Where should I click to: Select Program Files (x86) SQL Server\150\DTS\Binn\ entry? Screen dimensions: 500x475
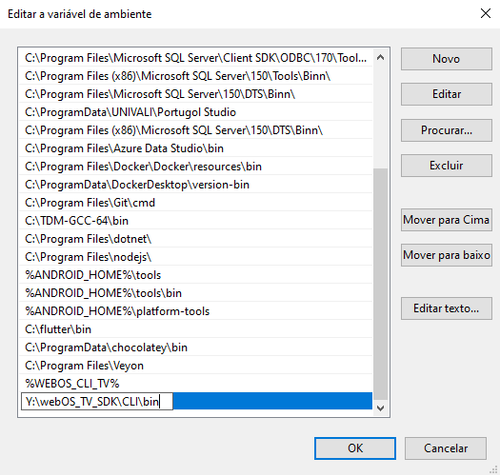click(196, 130)
